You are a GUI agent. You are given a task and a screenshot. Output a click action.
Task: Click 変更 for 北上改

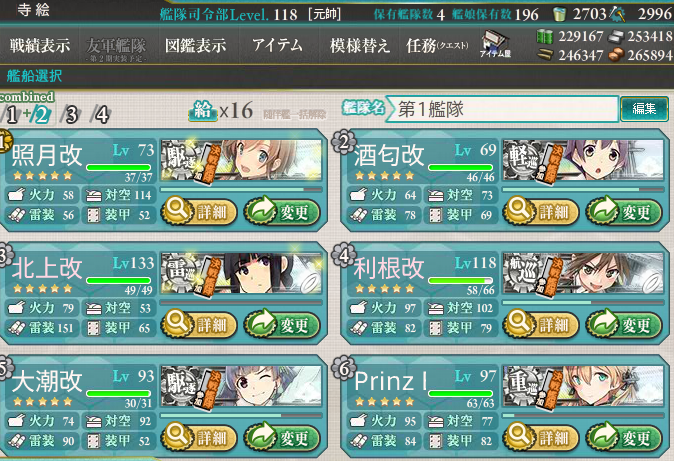[282, 325]
